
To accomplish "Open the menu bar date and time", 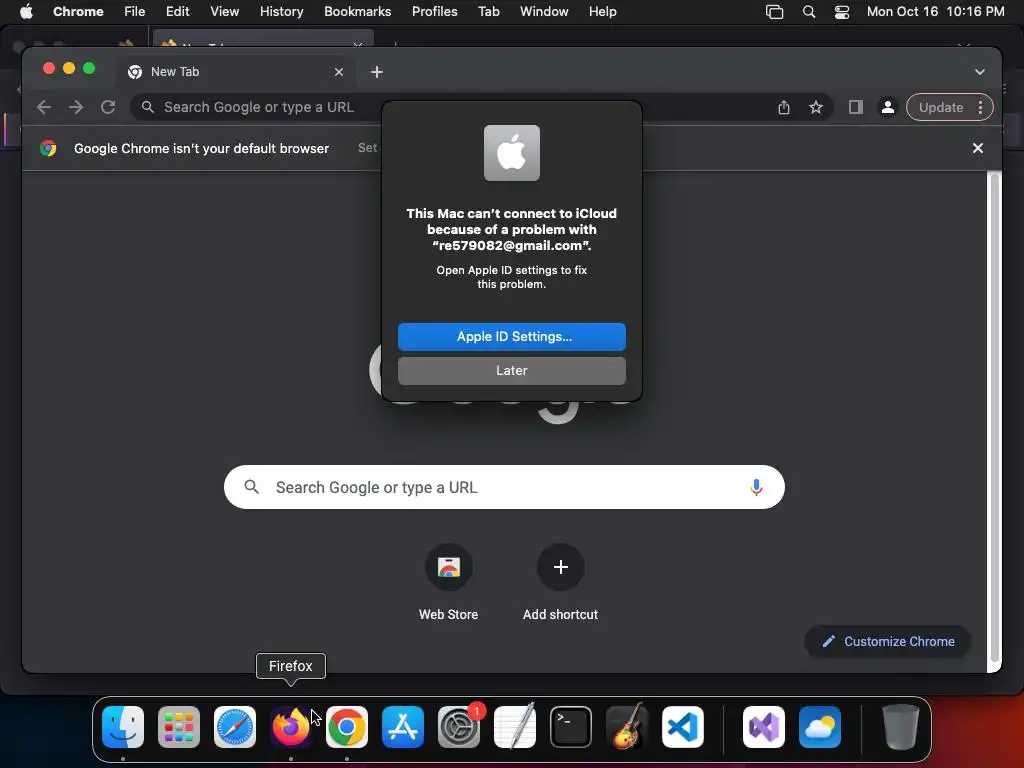I will (935, 12).
